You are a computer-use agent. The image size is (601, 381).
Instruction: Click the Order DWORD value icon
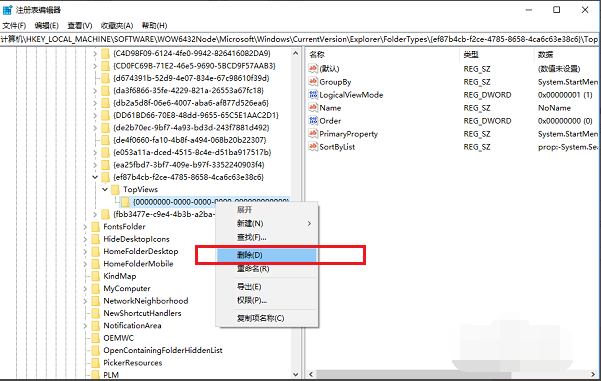pyautogui.click(x=313, y=121)
